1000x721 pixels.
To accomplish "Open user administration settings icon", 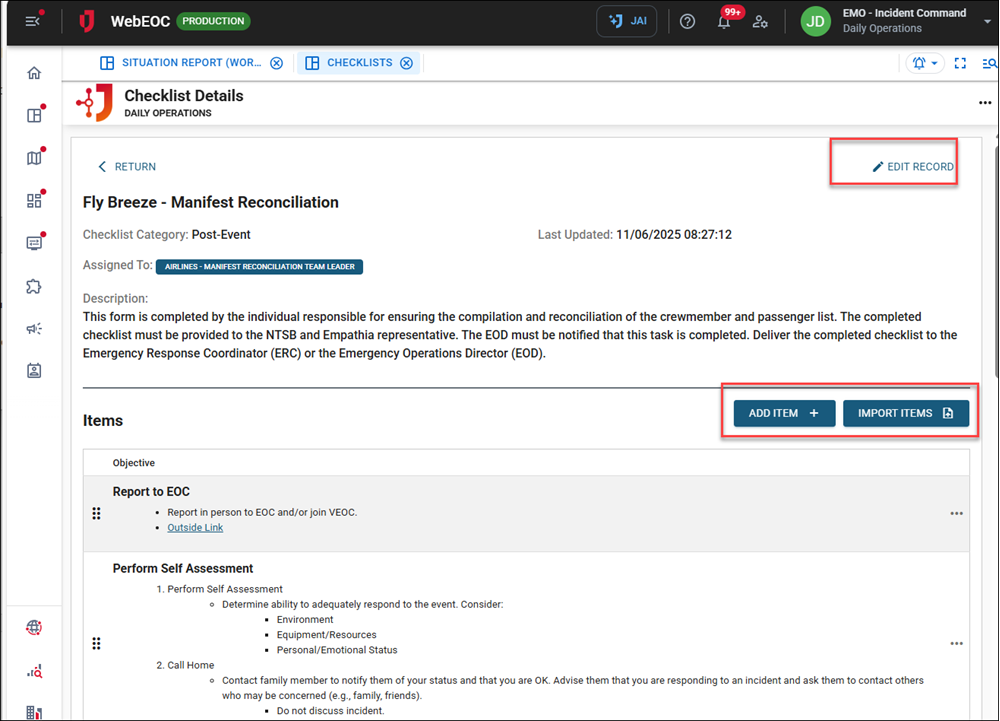I will pos(760,21).
